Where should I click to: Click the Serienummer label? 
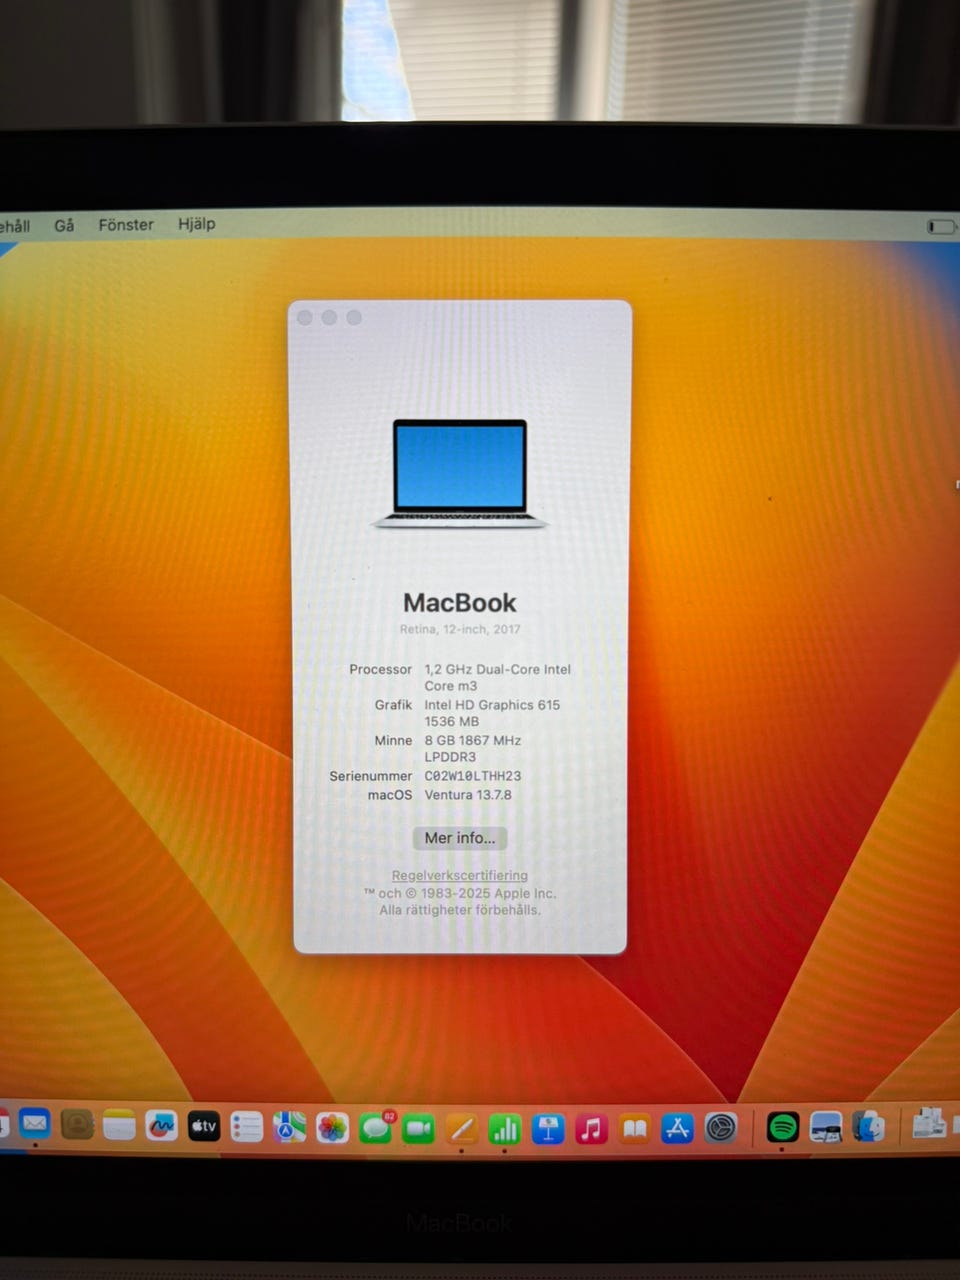(371, 776)
